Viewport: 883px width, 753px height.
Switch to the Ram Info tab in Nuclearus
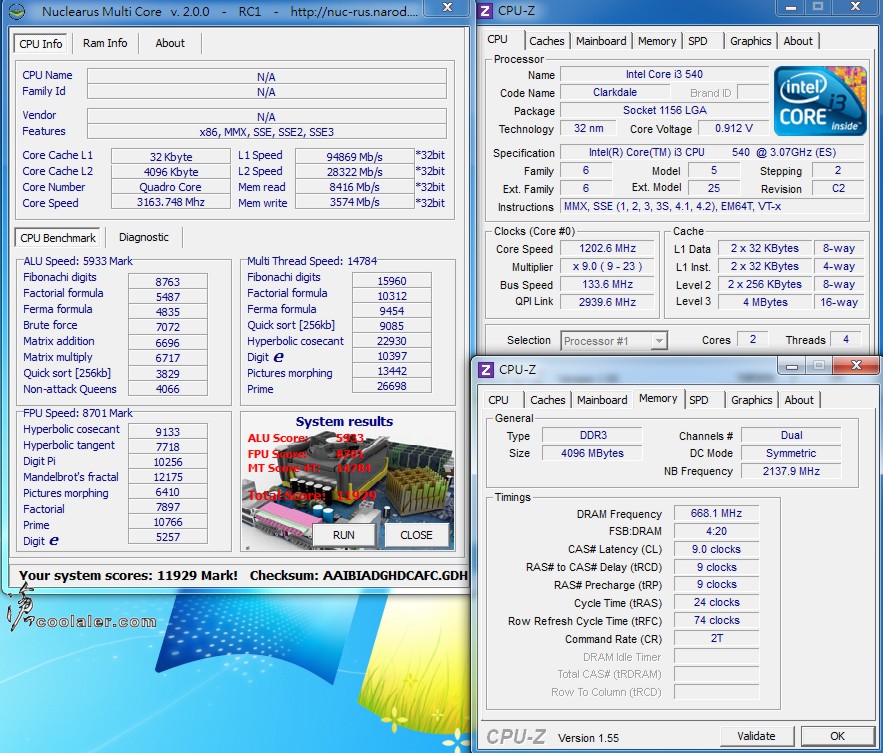tap(105, 43)
